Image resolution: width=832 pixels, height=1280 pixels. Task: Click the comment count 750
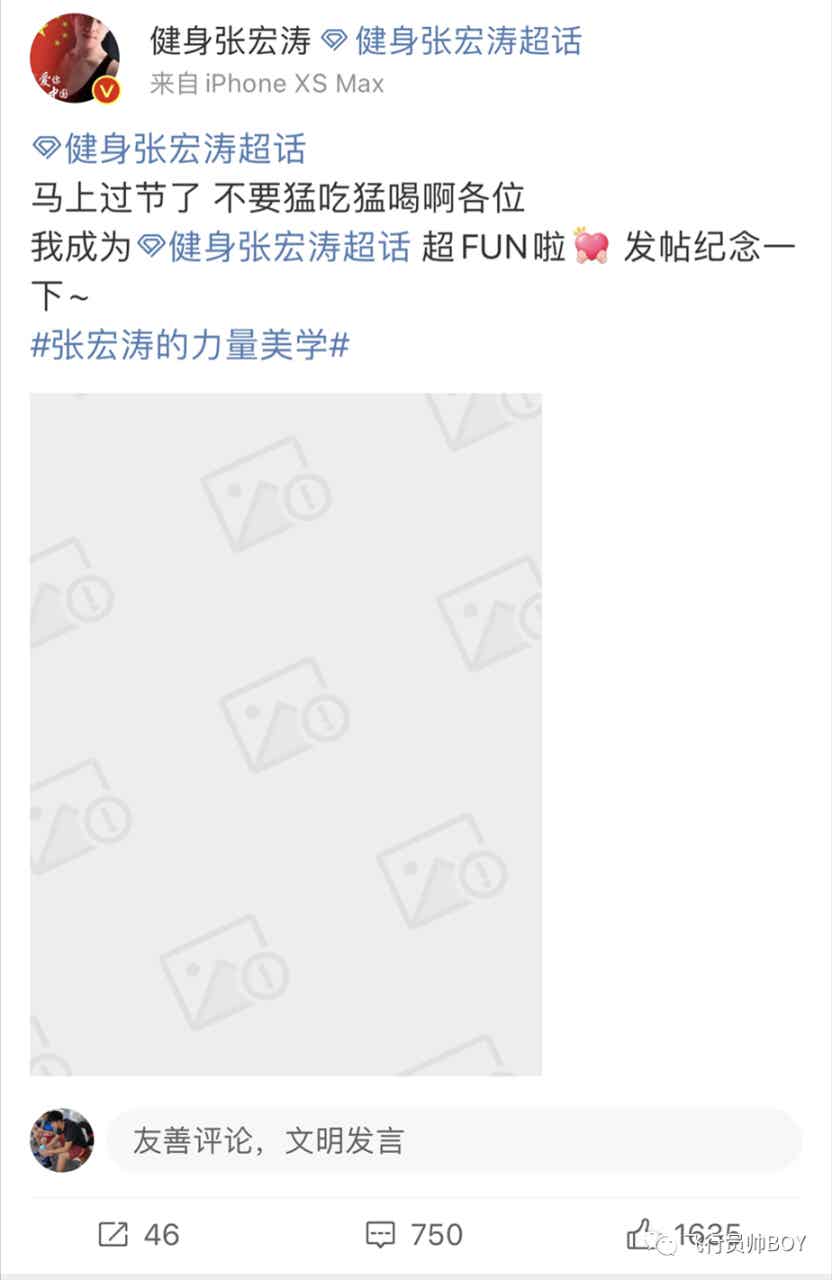(x=437, y=1235)
